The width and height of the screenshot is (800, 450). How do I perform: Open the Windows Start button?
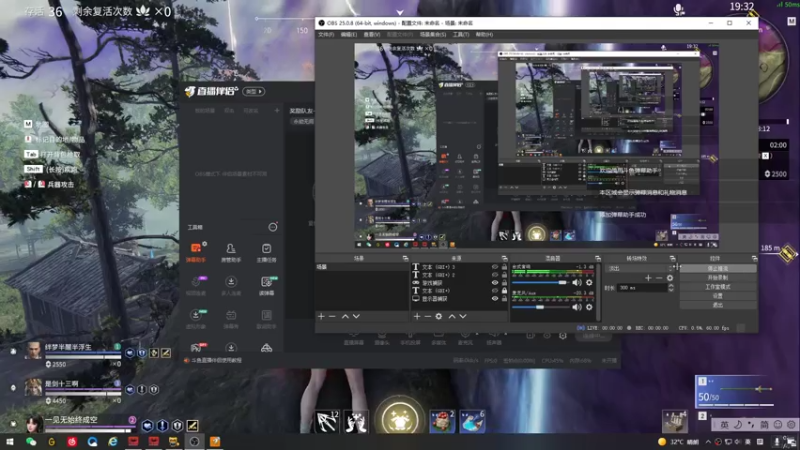point(10,442)
